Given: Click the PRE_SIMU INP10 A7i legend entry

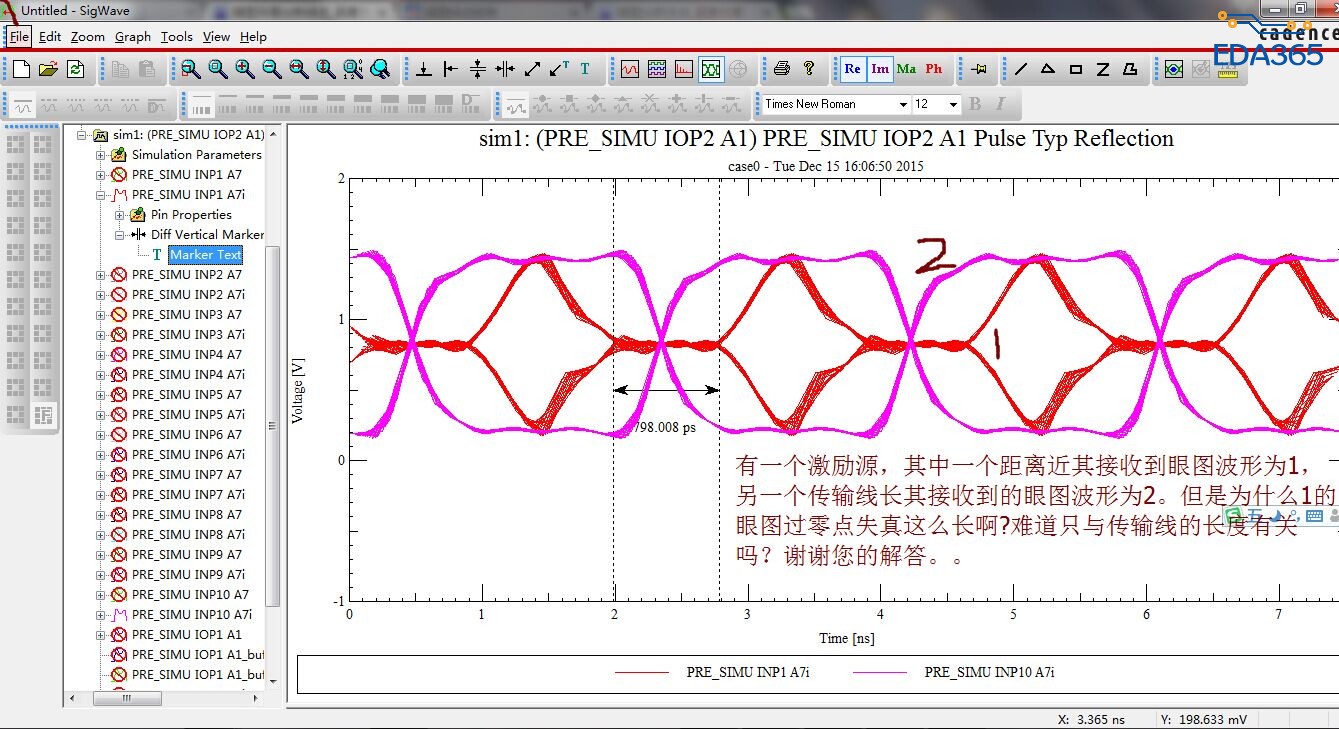Looking at the screenshot, I should (x=989, y=673).
